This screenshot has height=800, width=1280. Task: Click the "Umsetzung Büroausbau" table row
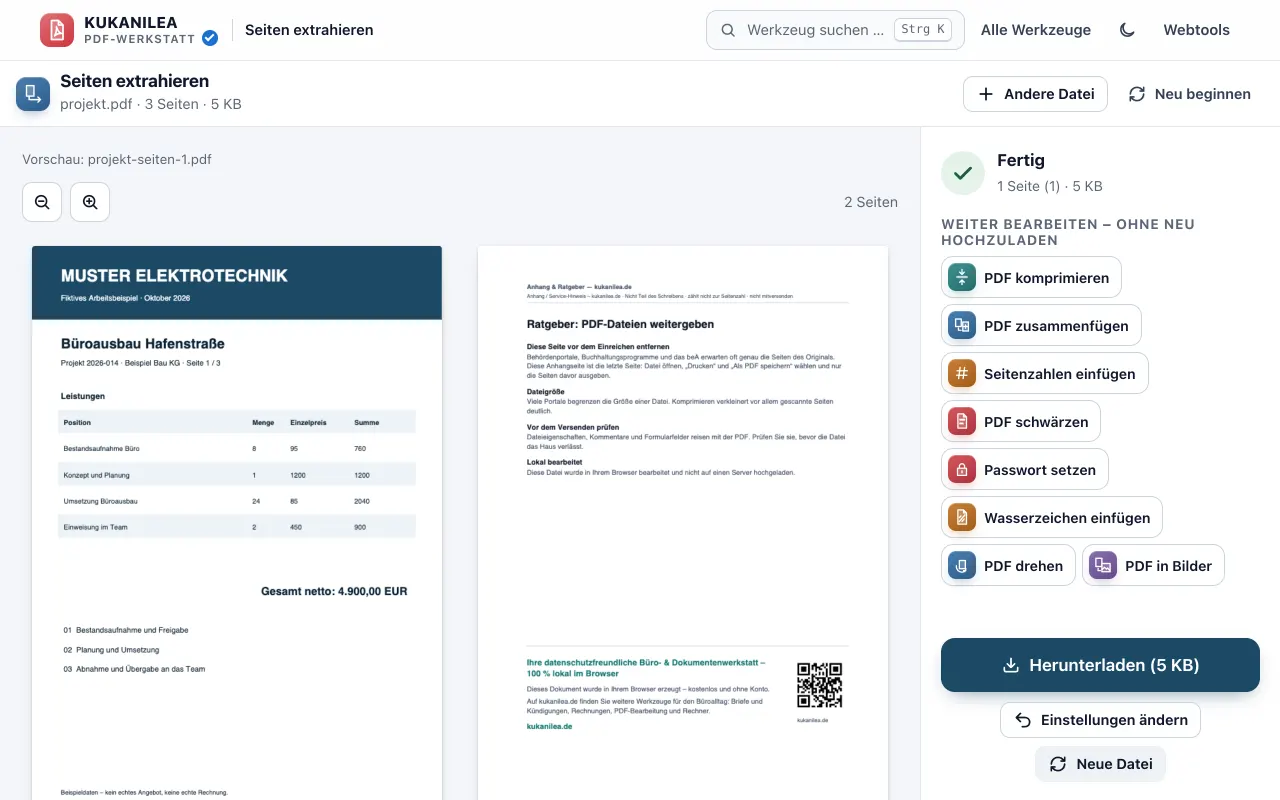(x=237, y=501)
